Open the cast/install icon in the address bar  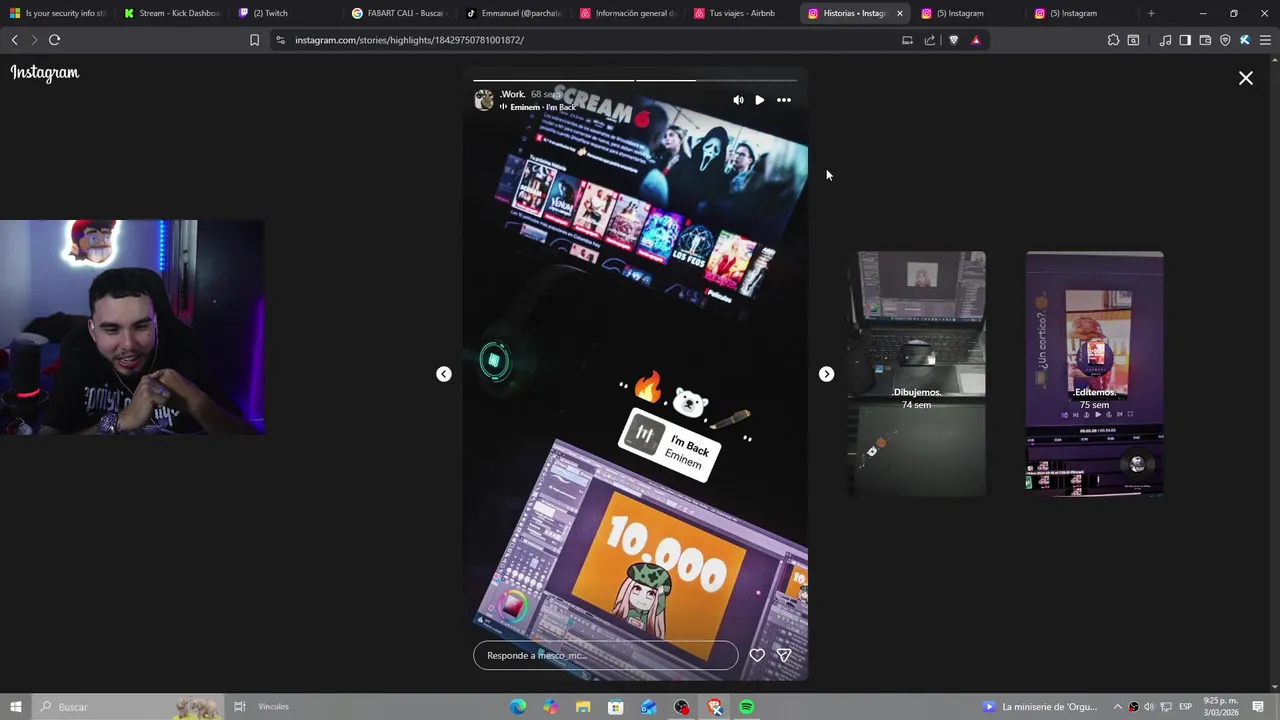(x=907, y=40)
